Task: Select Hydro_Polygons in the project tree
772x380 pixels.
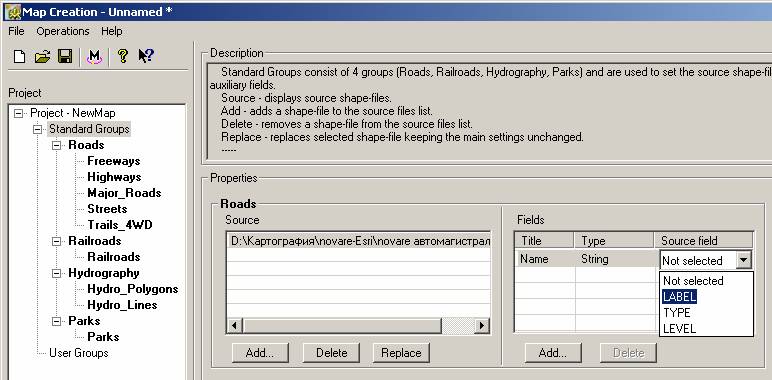Action: 133,289
